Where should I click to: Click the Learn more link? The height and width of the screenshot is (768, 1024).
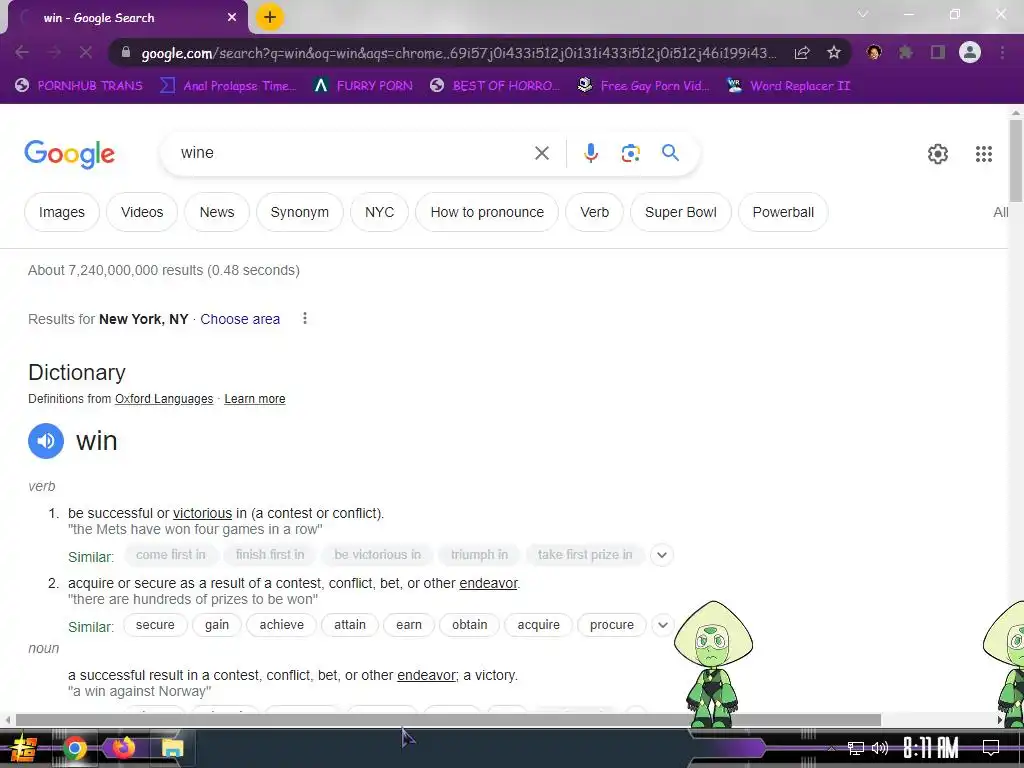(255, 399)
